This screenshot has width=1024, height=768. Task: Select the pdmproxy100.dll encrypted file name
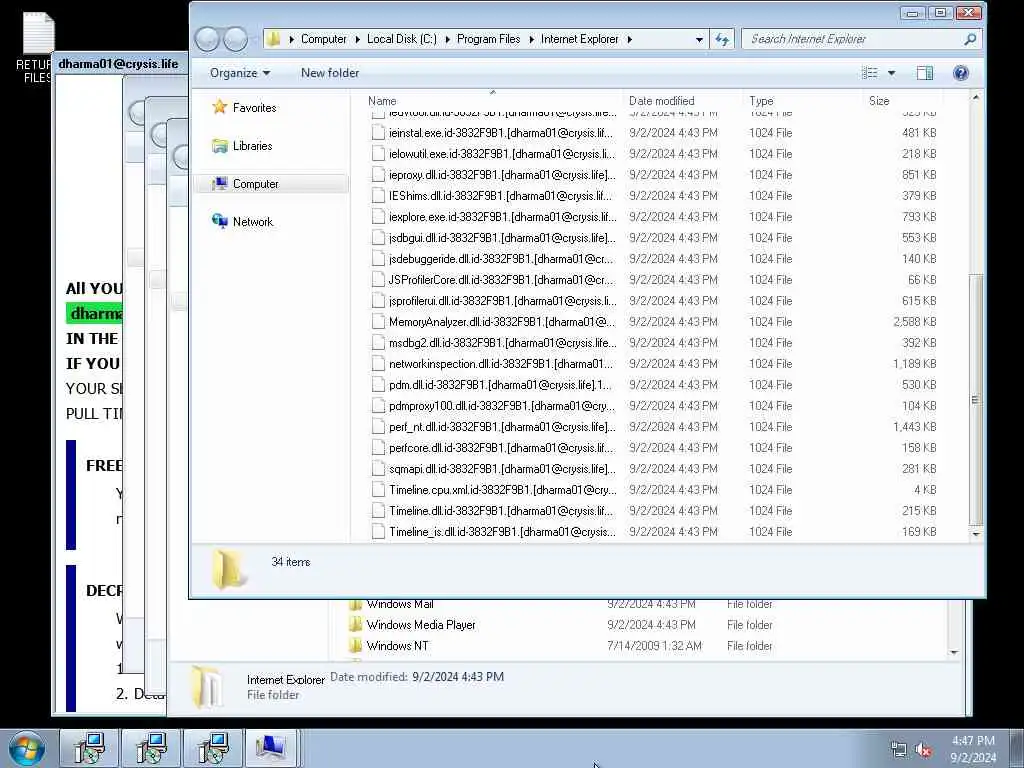pos(502,406)
